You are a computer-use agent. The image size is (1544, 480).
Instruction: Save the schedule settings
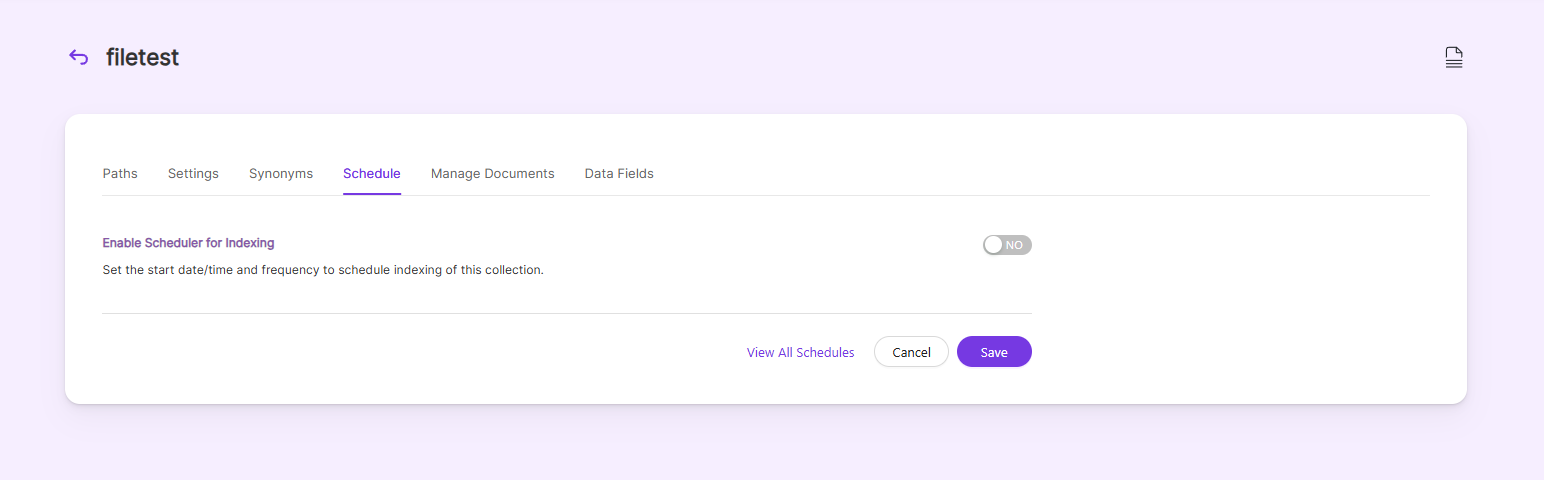[x=994, y=352]
